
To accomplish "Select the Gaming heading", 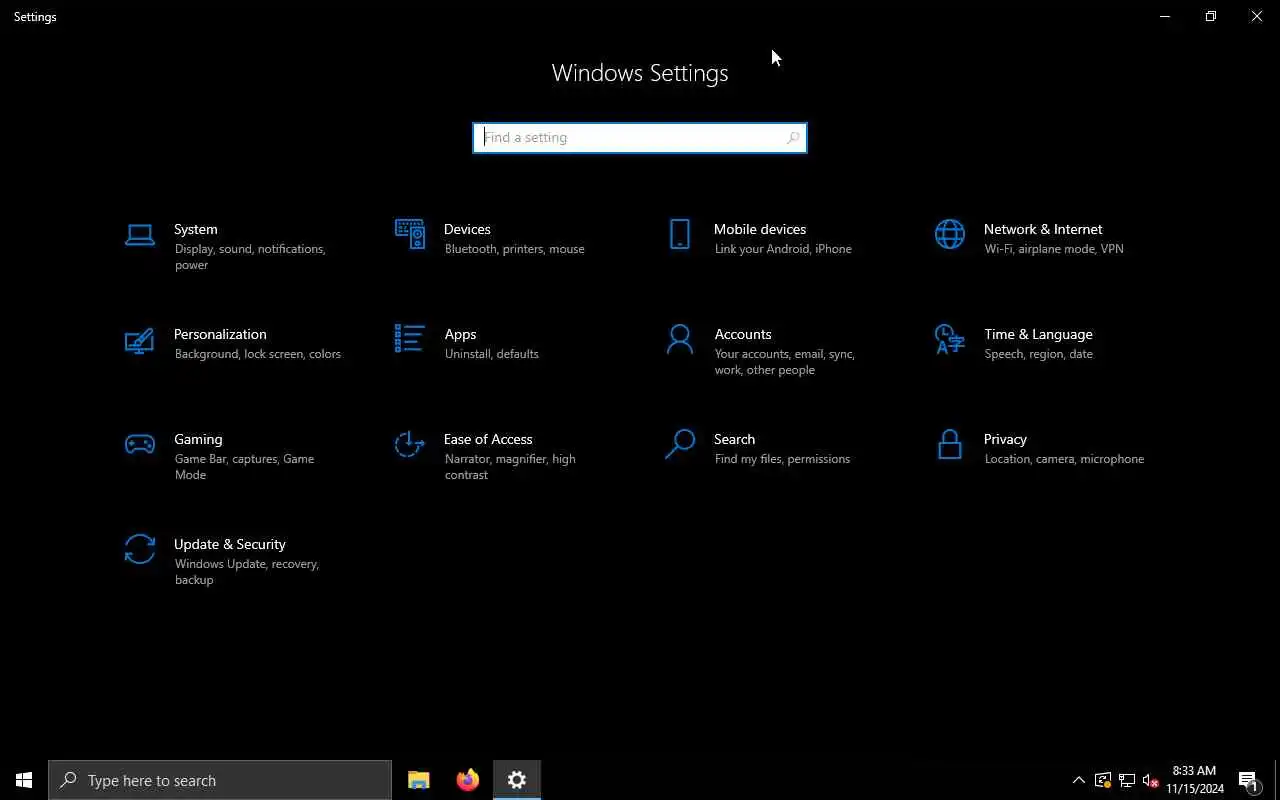I will 198,439.
